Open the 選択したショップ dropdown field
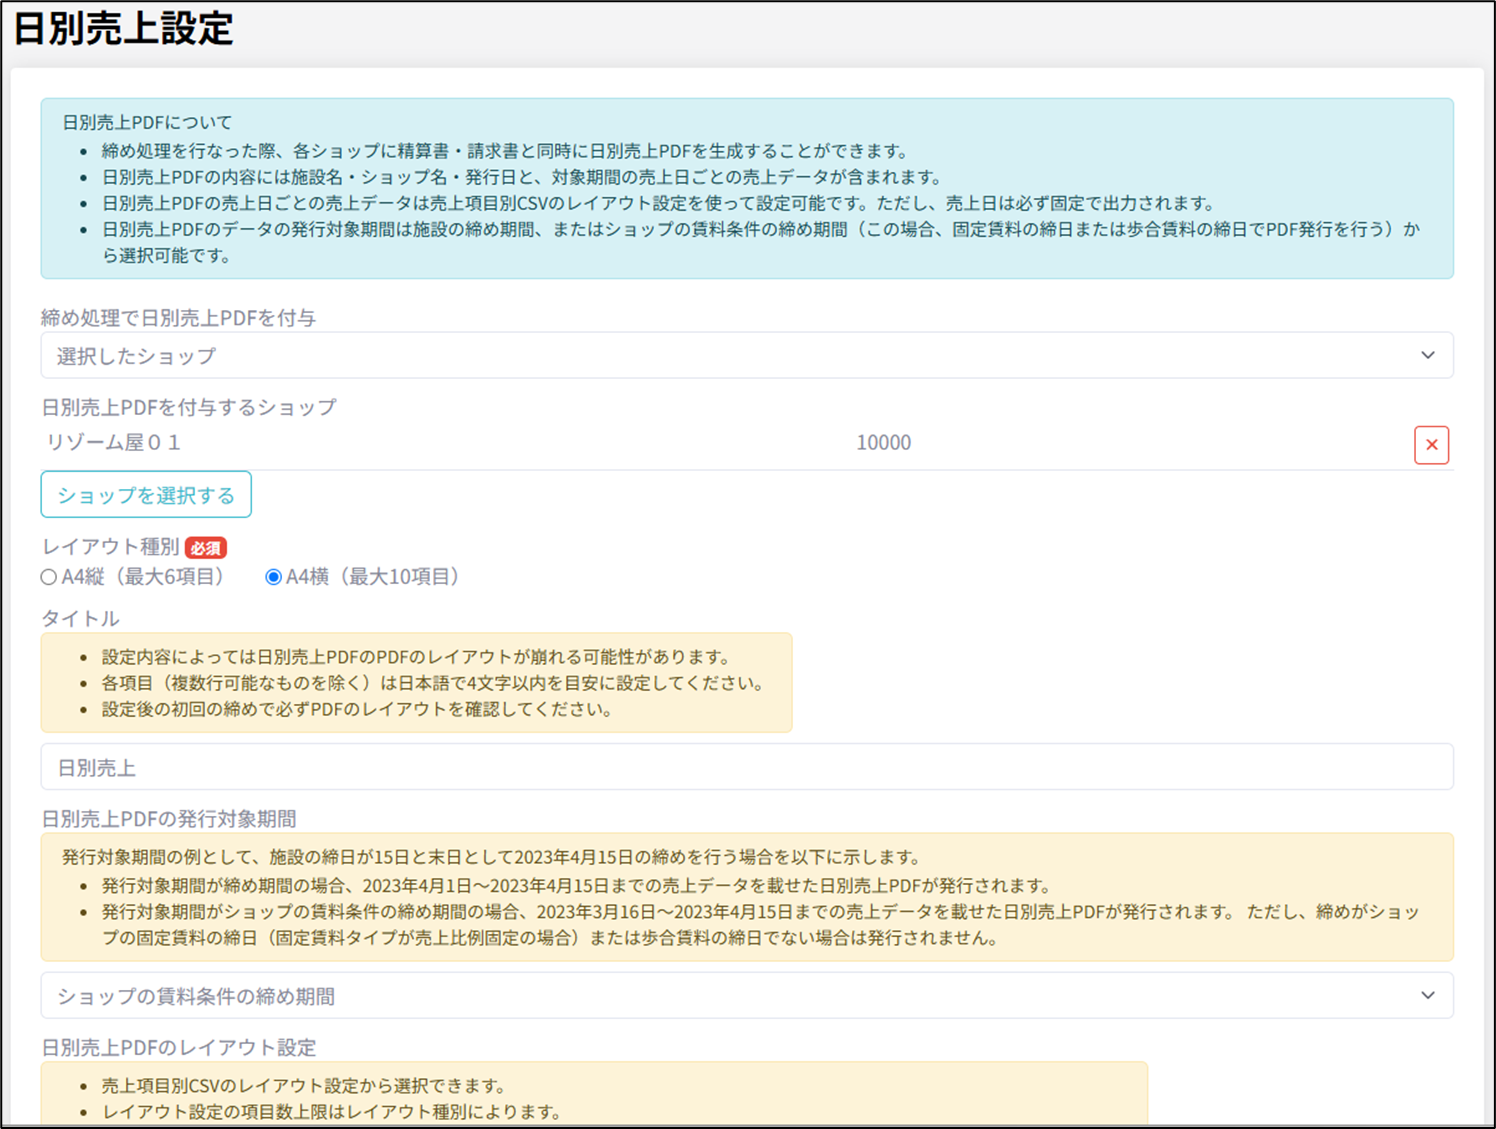 point(700,356)
